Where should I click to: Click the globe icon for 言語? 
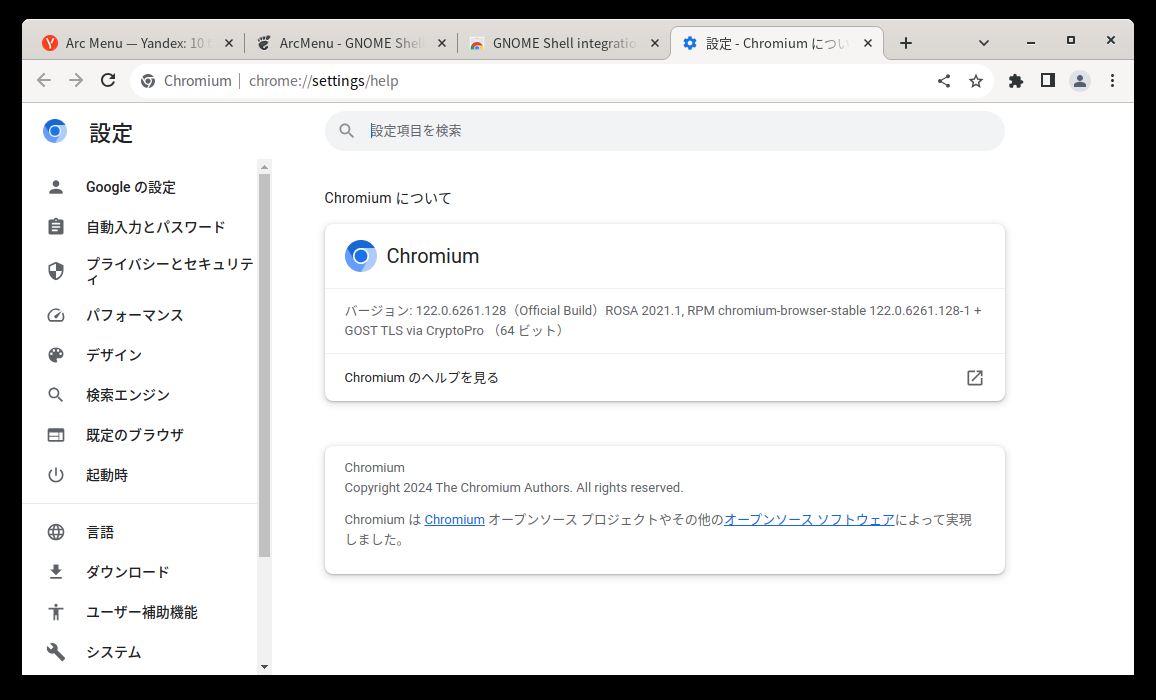[x=56, y=533]
